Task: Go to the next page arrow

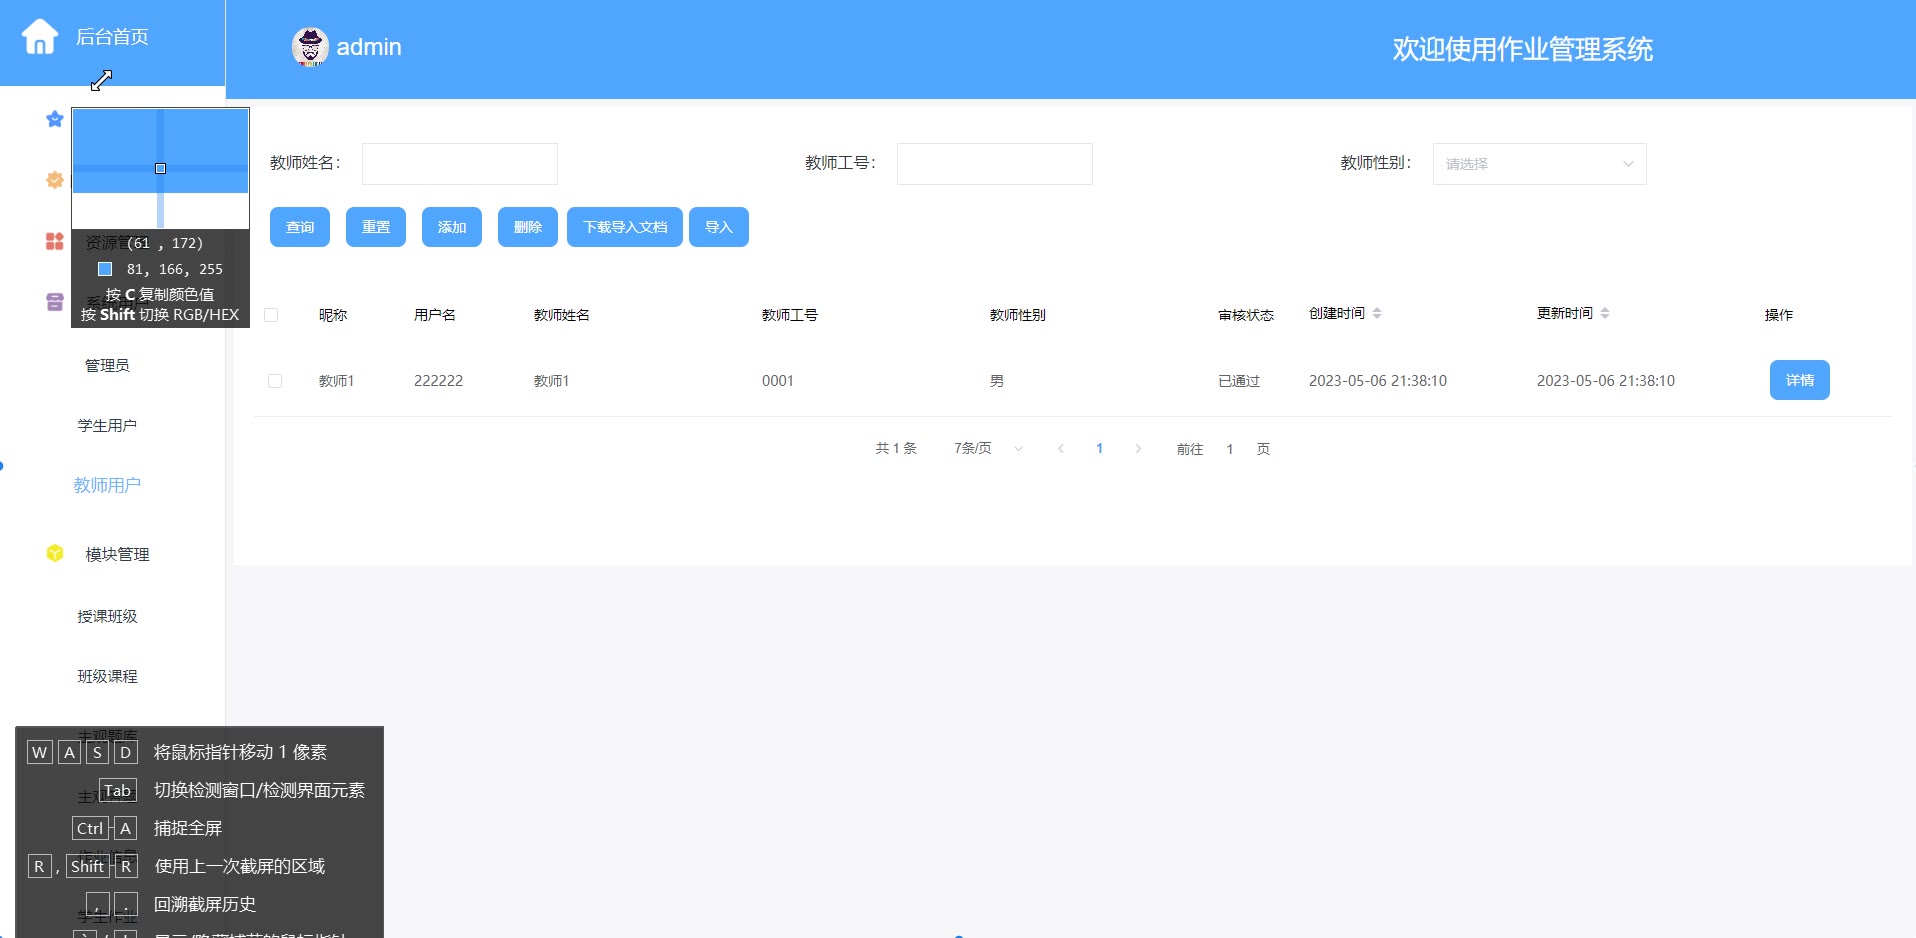Action: [x=1138, y=449]
